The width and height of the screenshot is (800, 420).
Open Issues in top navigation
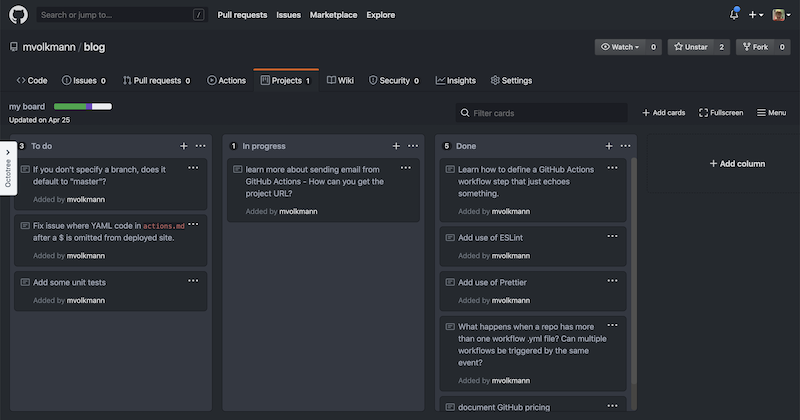point(288,15)
